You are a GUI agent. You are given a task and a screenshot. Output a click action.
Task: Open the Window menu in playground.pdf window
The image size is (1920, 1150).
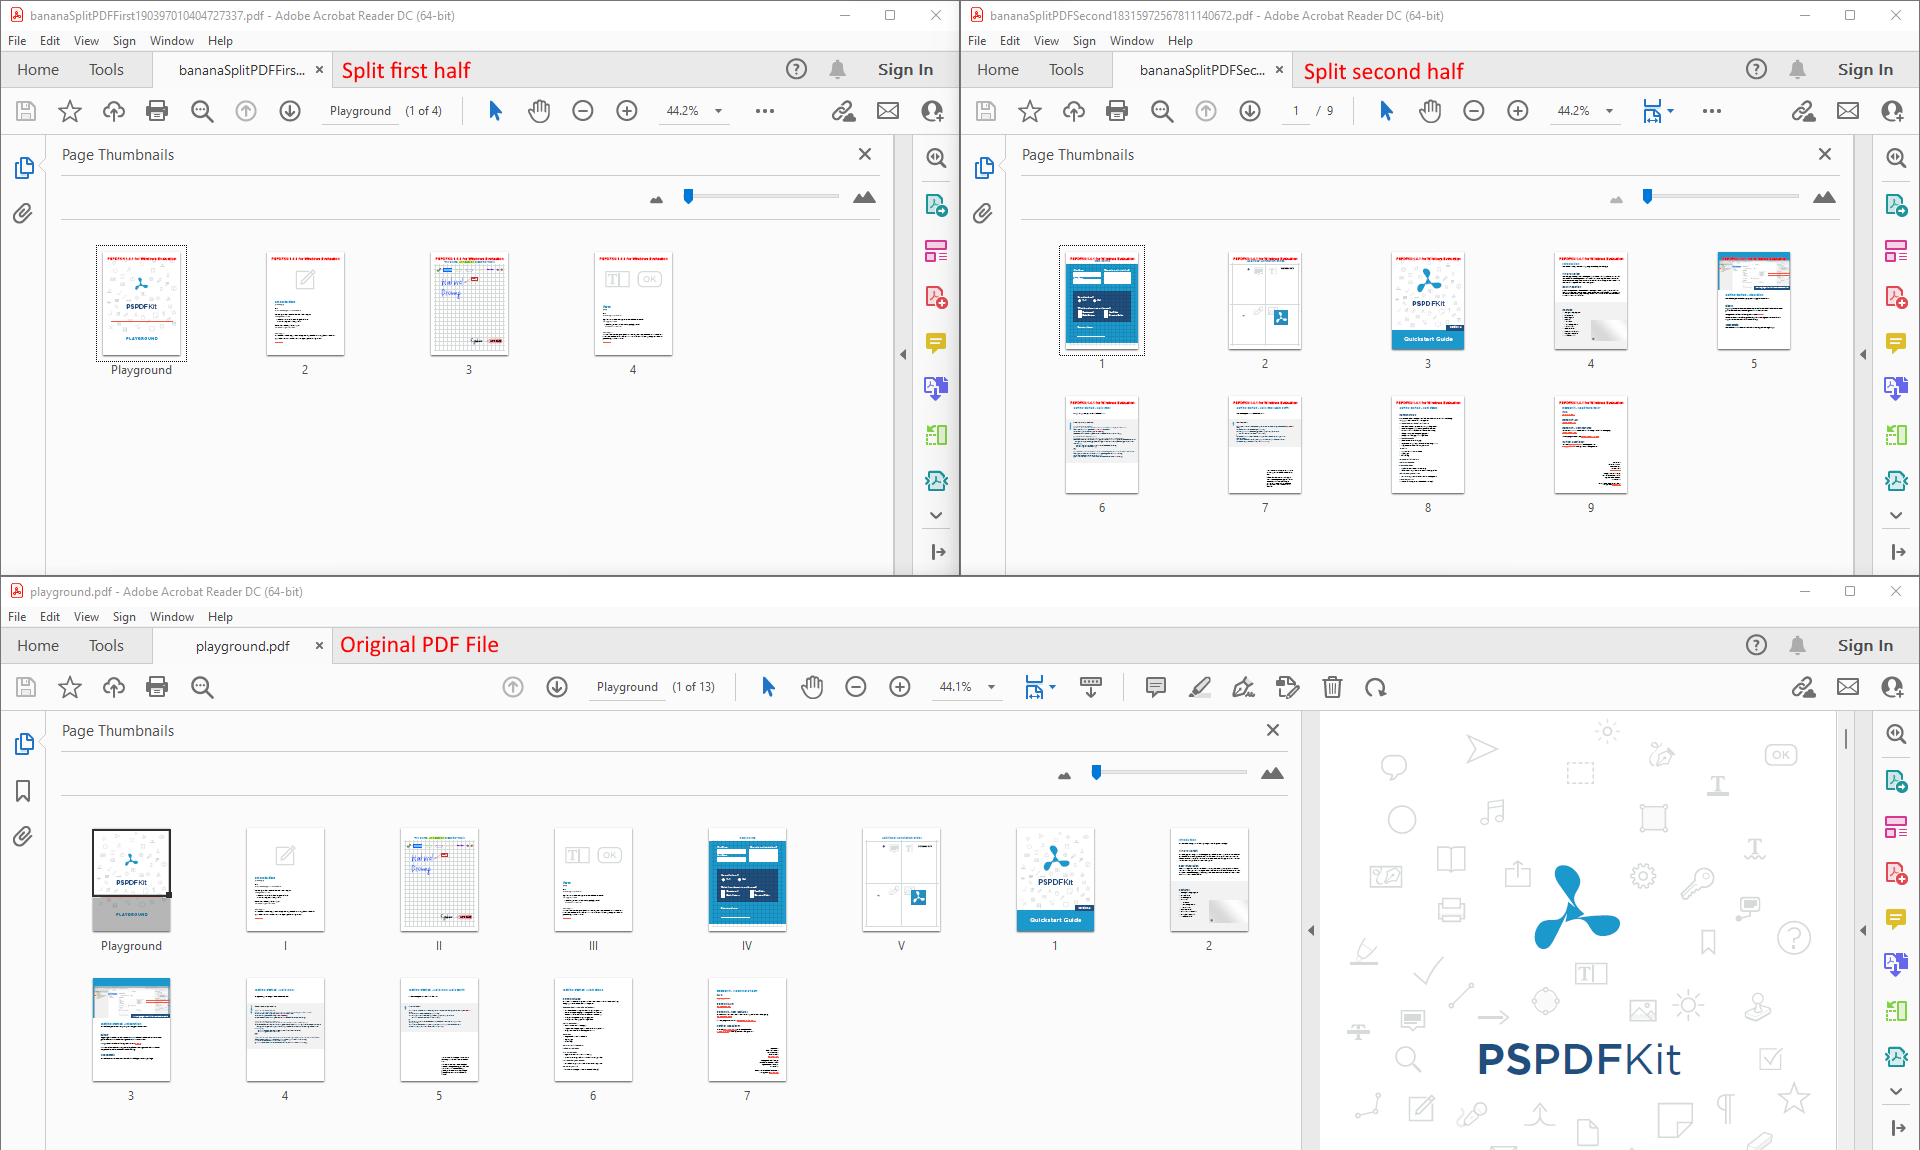pyautogui.click(x=171, y=617)
